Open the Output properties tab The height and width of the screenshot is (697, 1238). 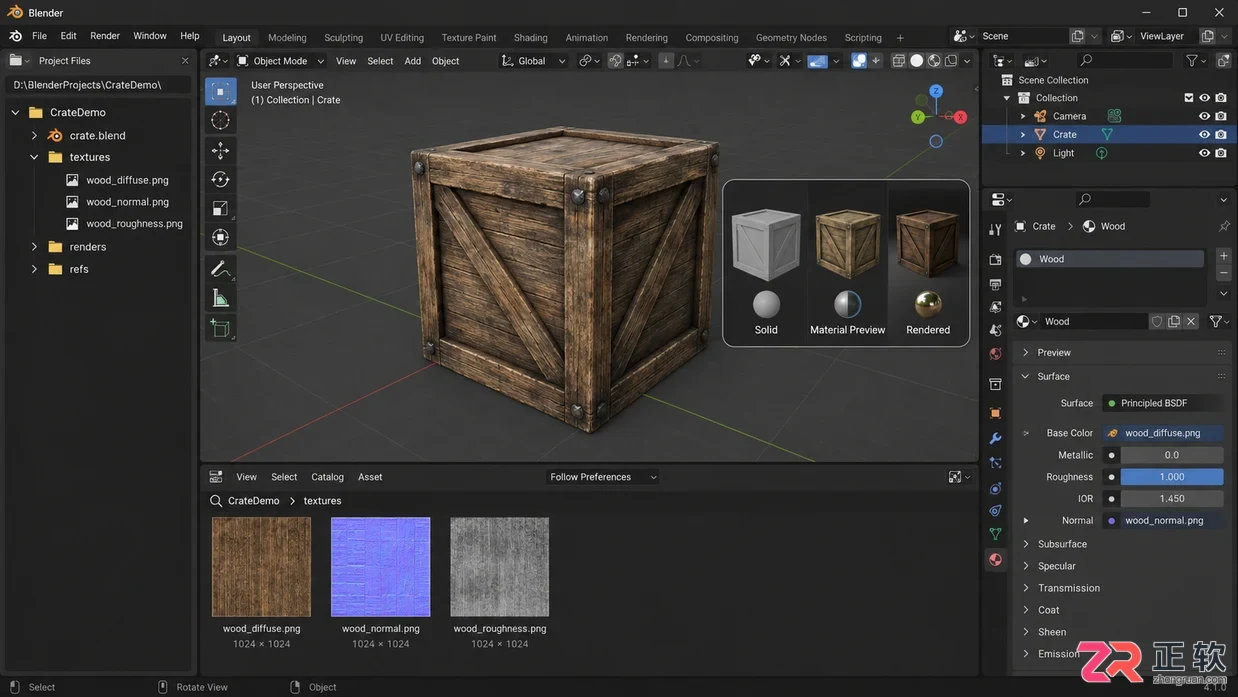[x=995, y=284]
